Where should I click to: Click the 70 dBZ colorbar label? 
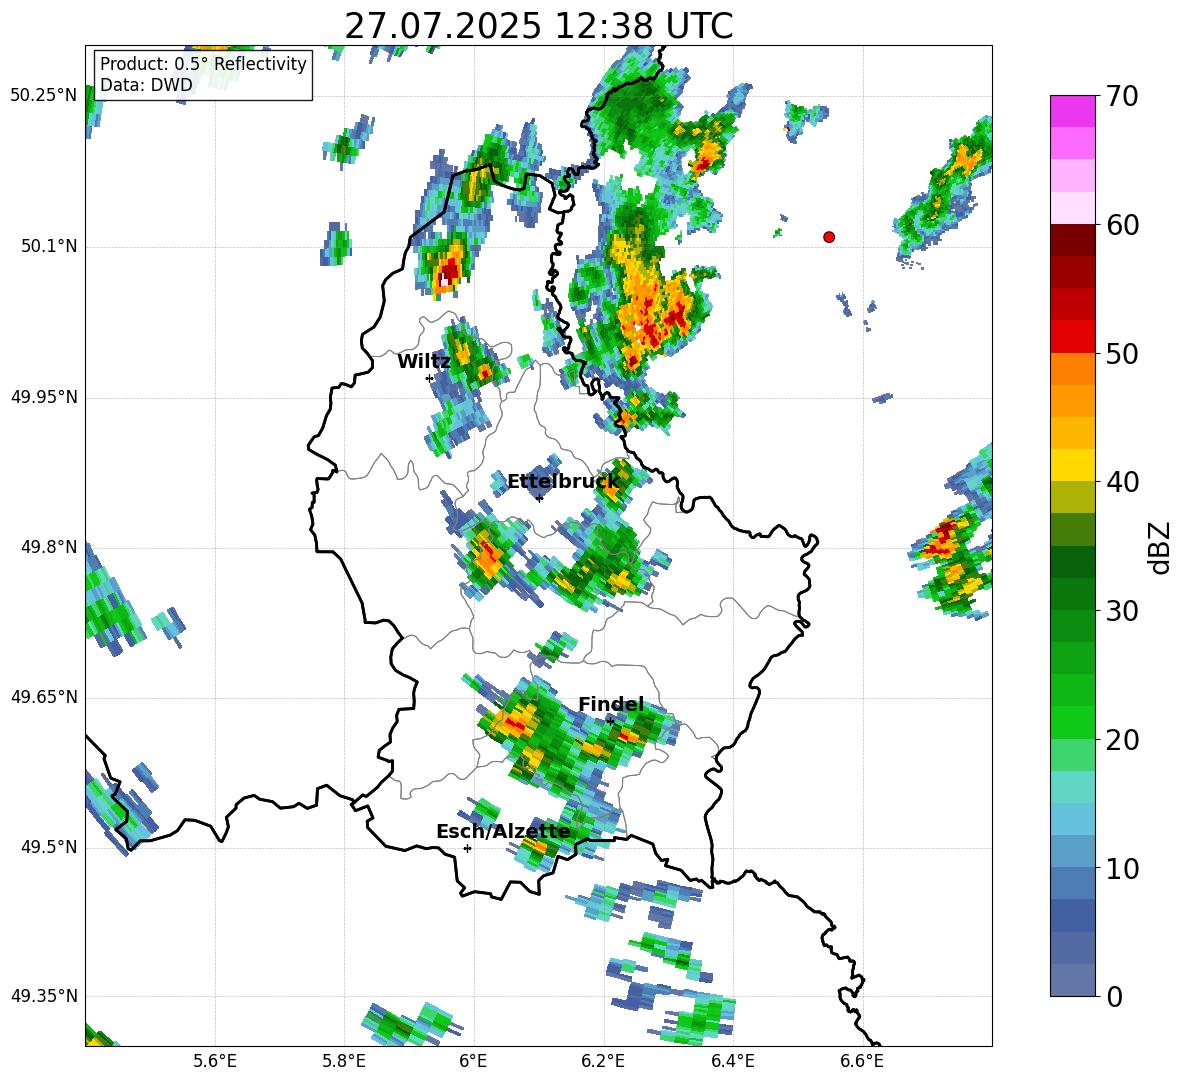[1123, 97]
